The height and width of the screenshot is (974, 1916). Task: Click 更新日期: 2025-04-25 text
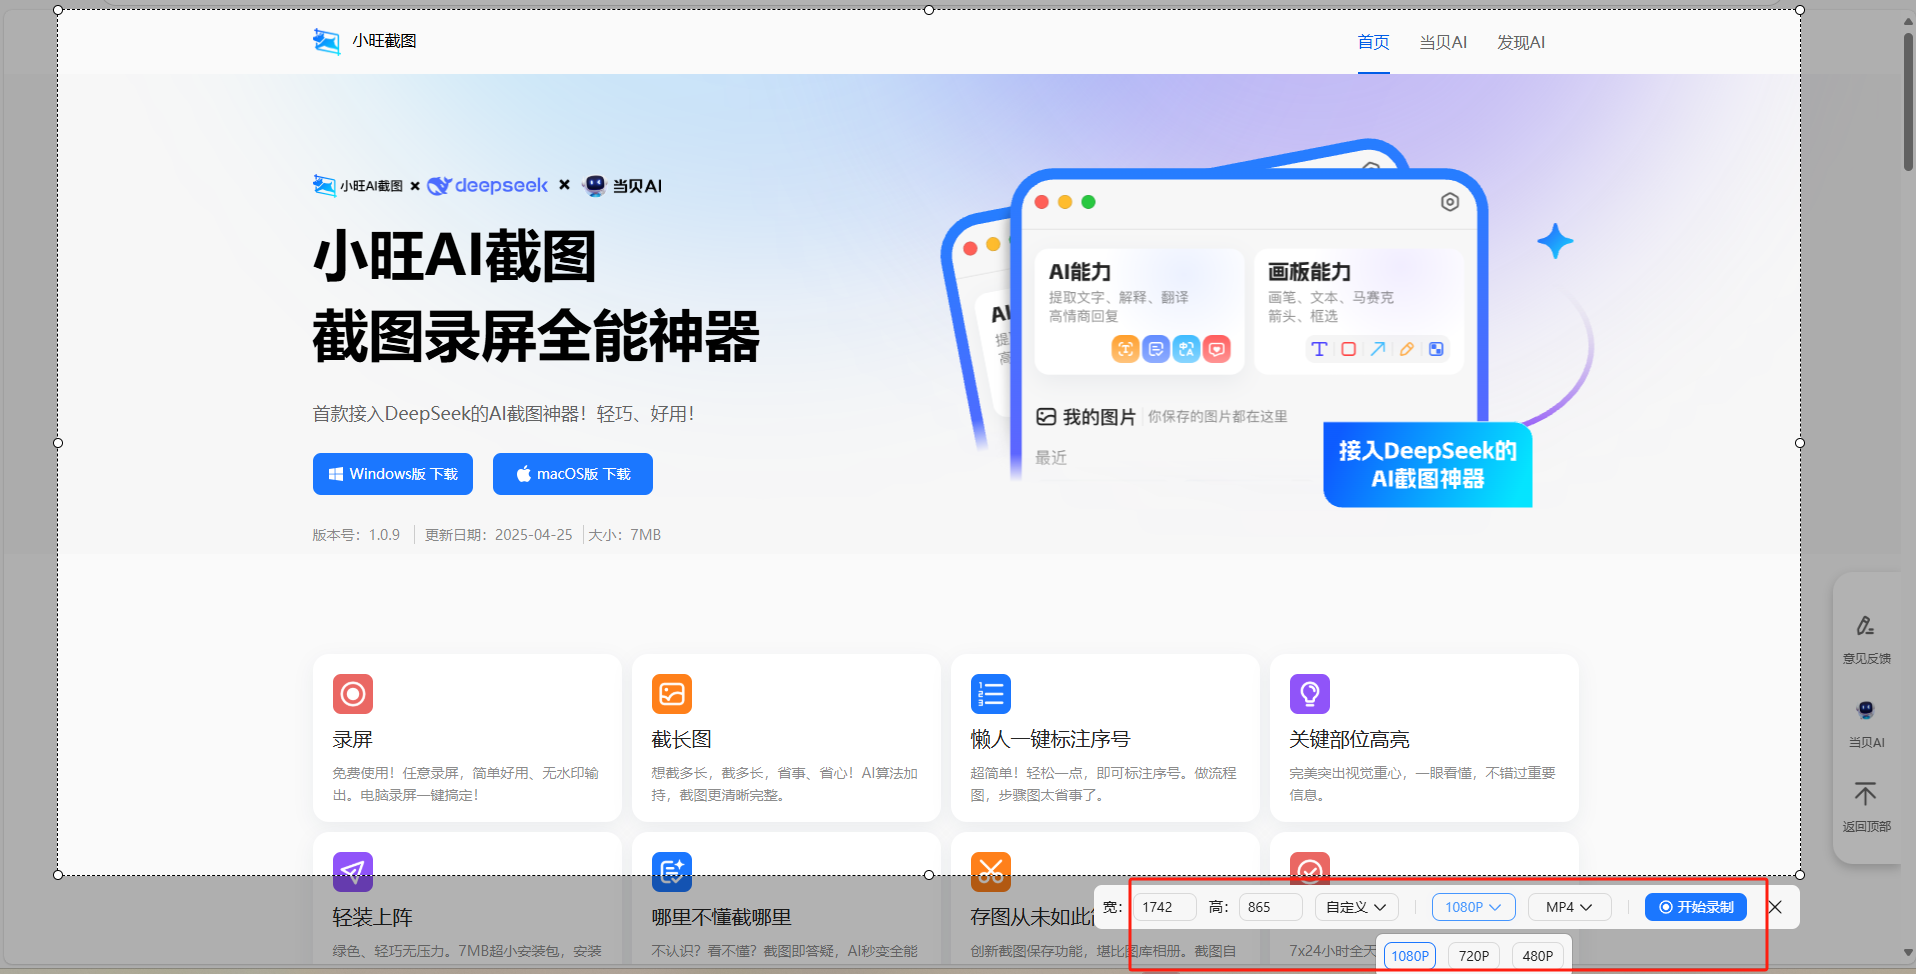[x=499, y=535]
